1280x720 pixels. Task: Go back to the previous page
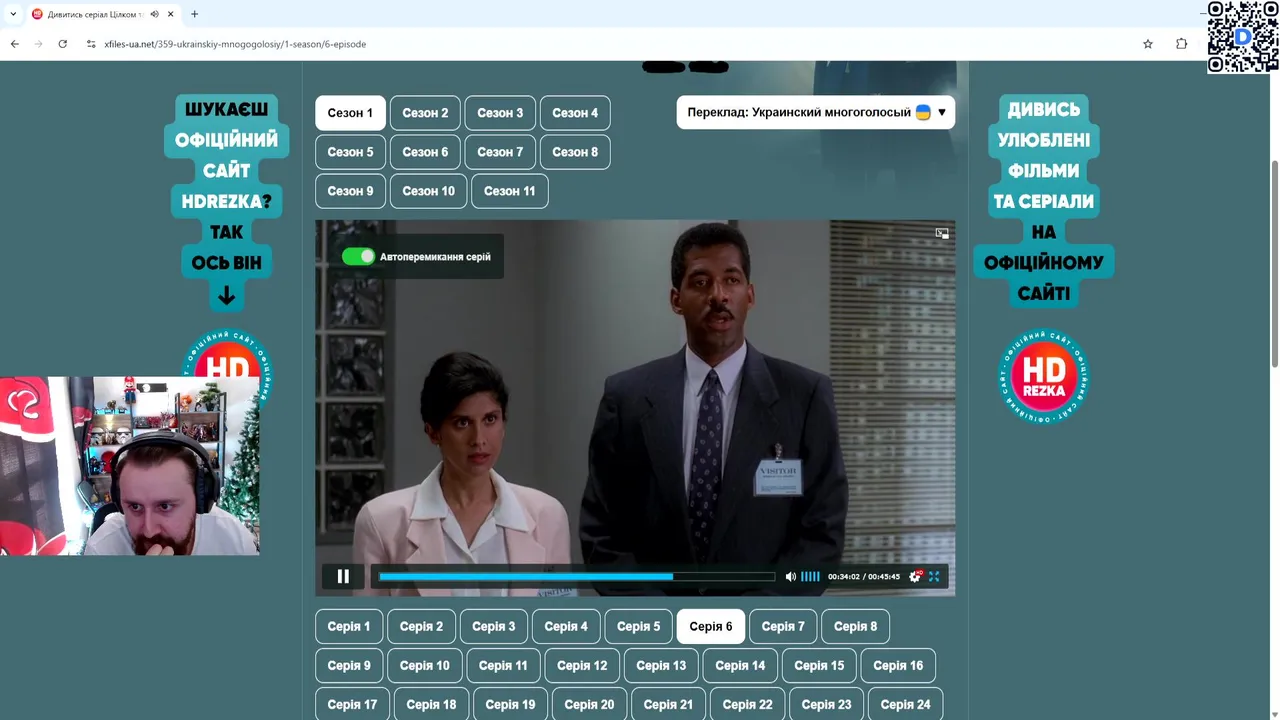[x=15, y=44]
